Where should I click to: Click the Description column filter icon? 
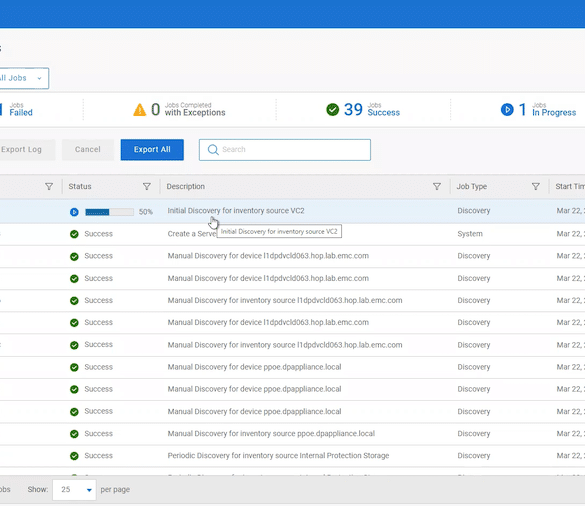[437, 187]
